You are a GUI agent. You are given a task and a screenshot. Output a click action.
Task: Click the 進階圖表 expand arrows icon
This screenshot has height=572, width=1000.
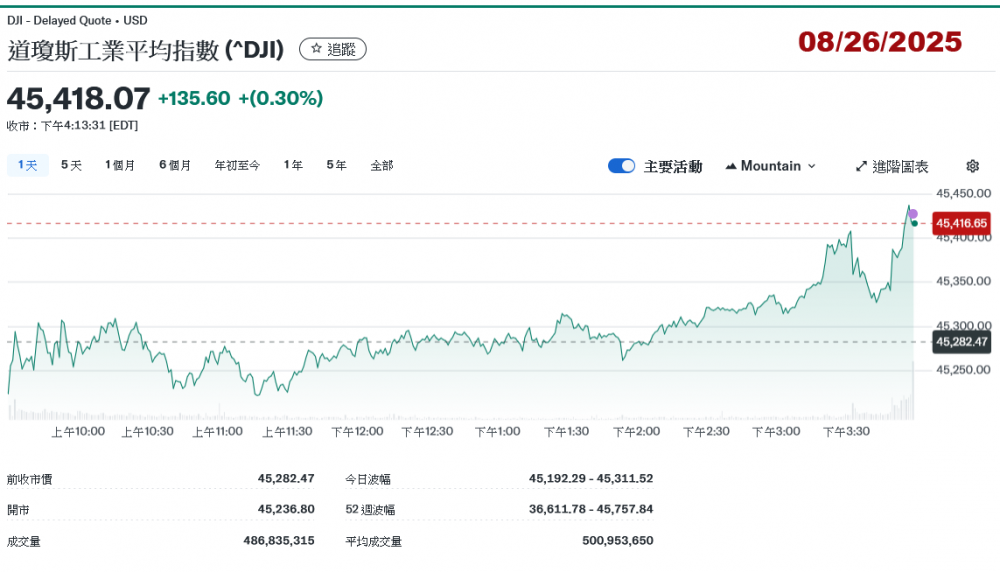pos(861,166)
